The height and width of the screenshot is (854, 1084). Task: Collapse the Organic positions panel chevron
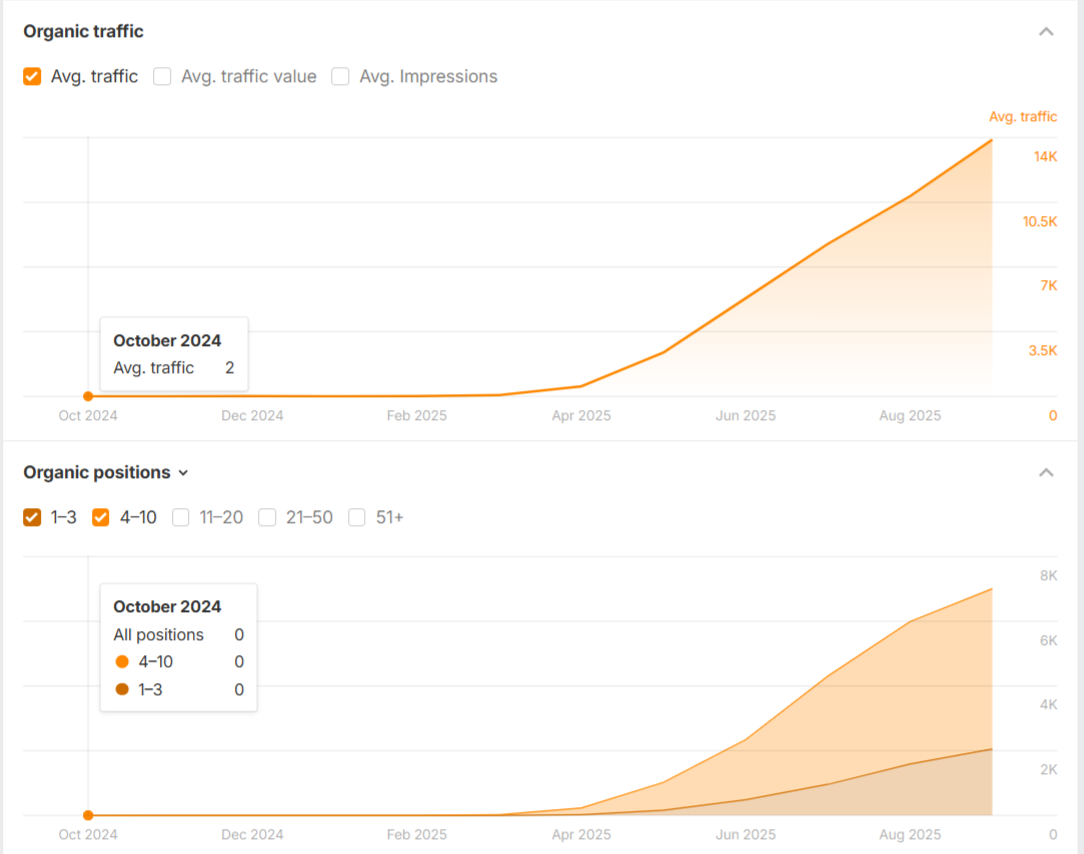pyautogui.click(x=1046, y=472)
